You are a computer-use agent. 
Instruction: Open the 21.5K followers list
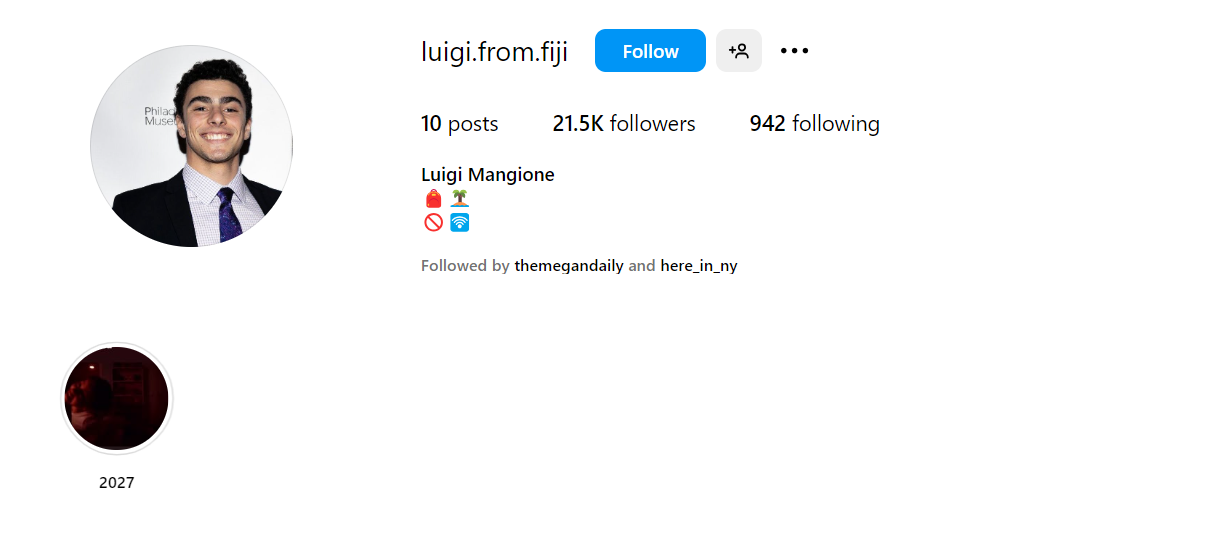click(x=624, y=124)
